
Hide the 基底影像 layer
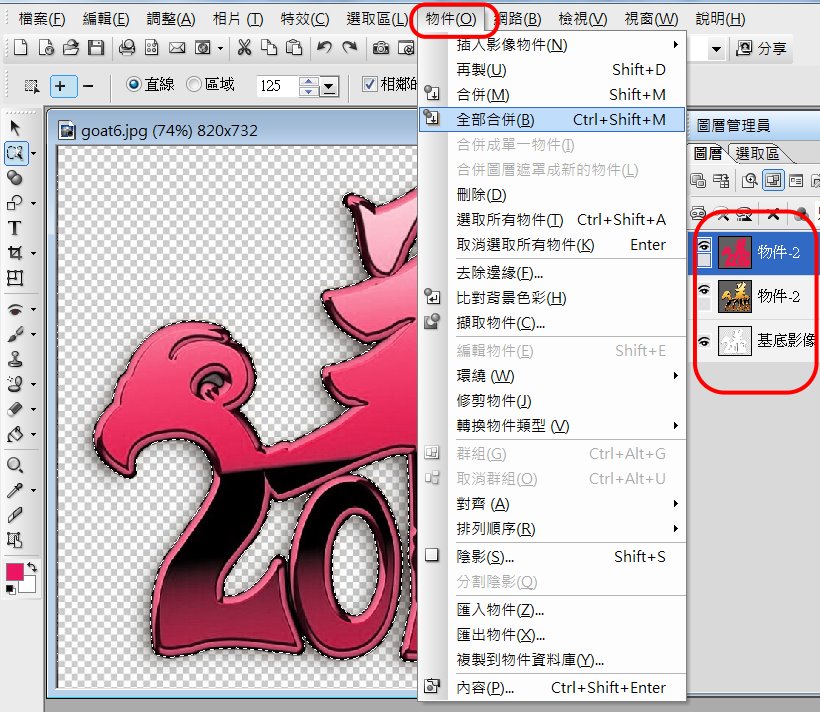704,342
